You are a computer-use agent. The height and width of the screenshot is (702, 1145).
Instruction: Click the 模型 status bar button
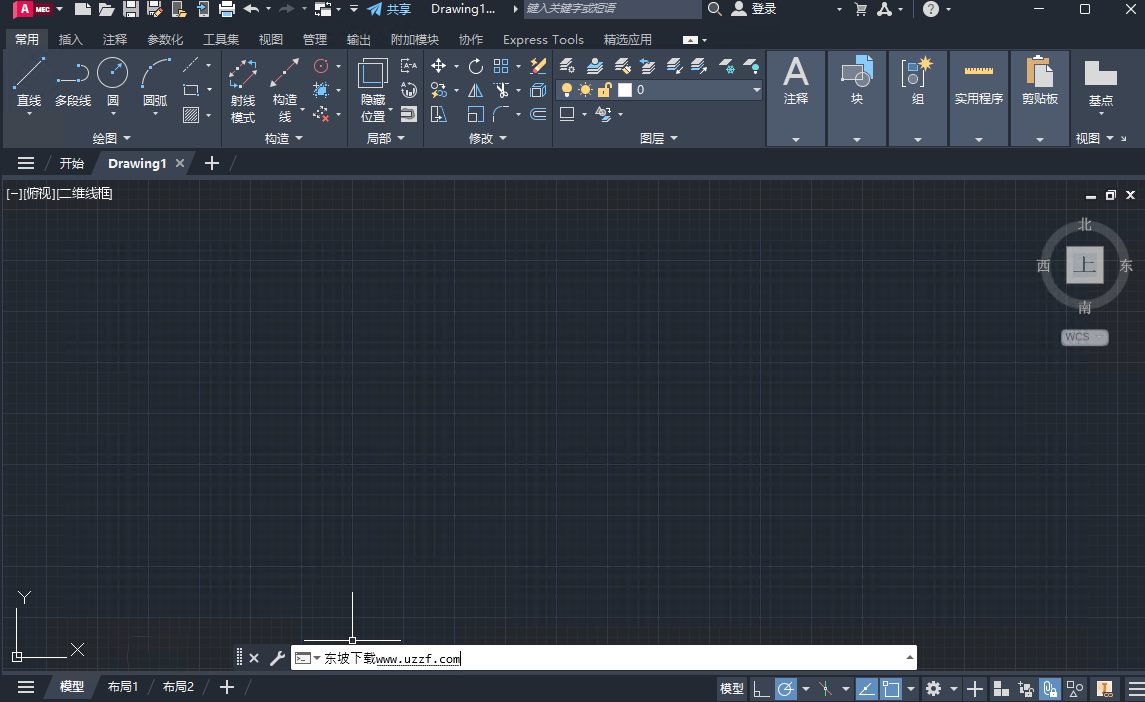point(732,688)
